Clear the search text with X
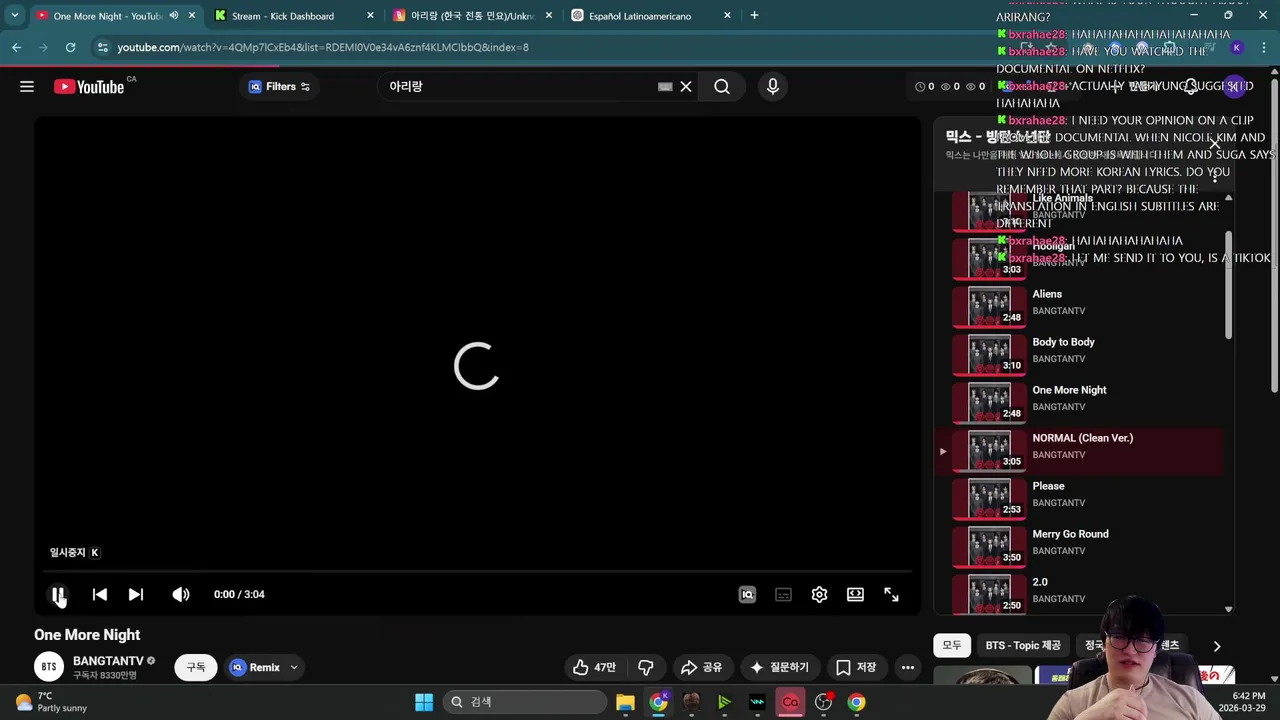The width and height of the screenshot is (1280, 720). (686, 87)
